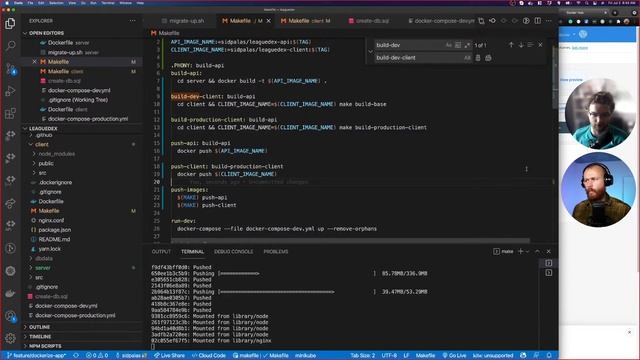Collapse the LEAGUEDEX folder section
This screenshot has height=360, width=640.
[x=82, y=128]
